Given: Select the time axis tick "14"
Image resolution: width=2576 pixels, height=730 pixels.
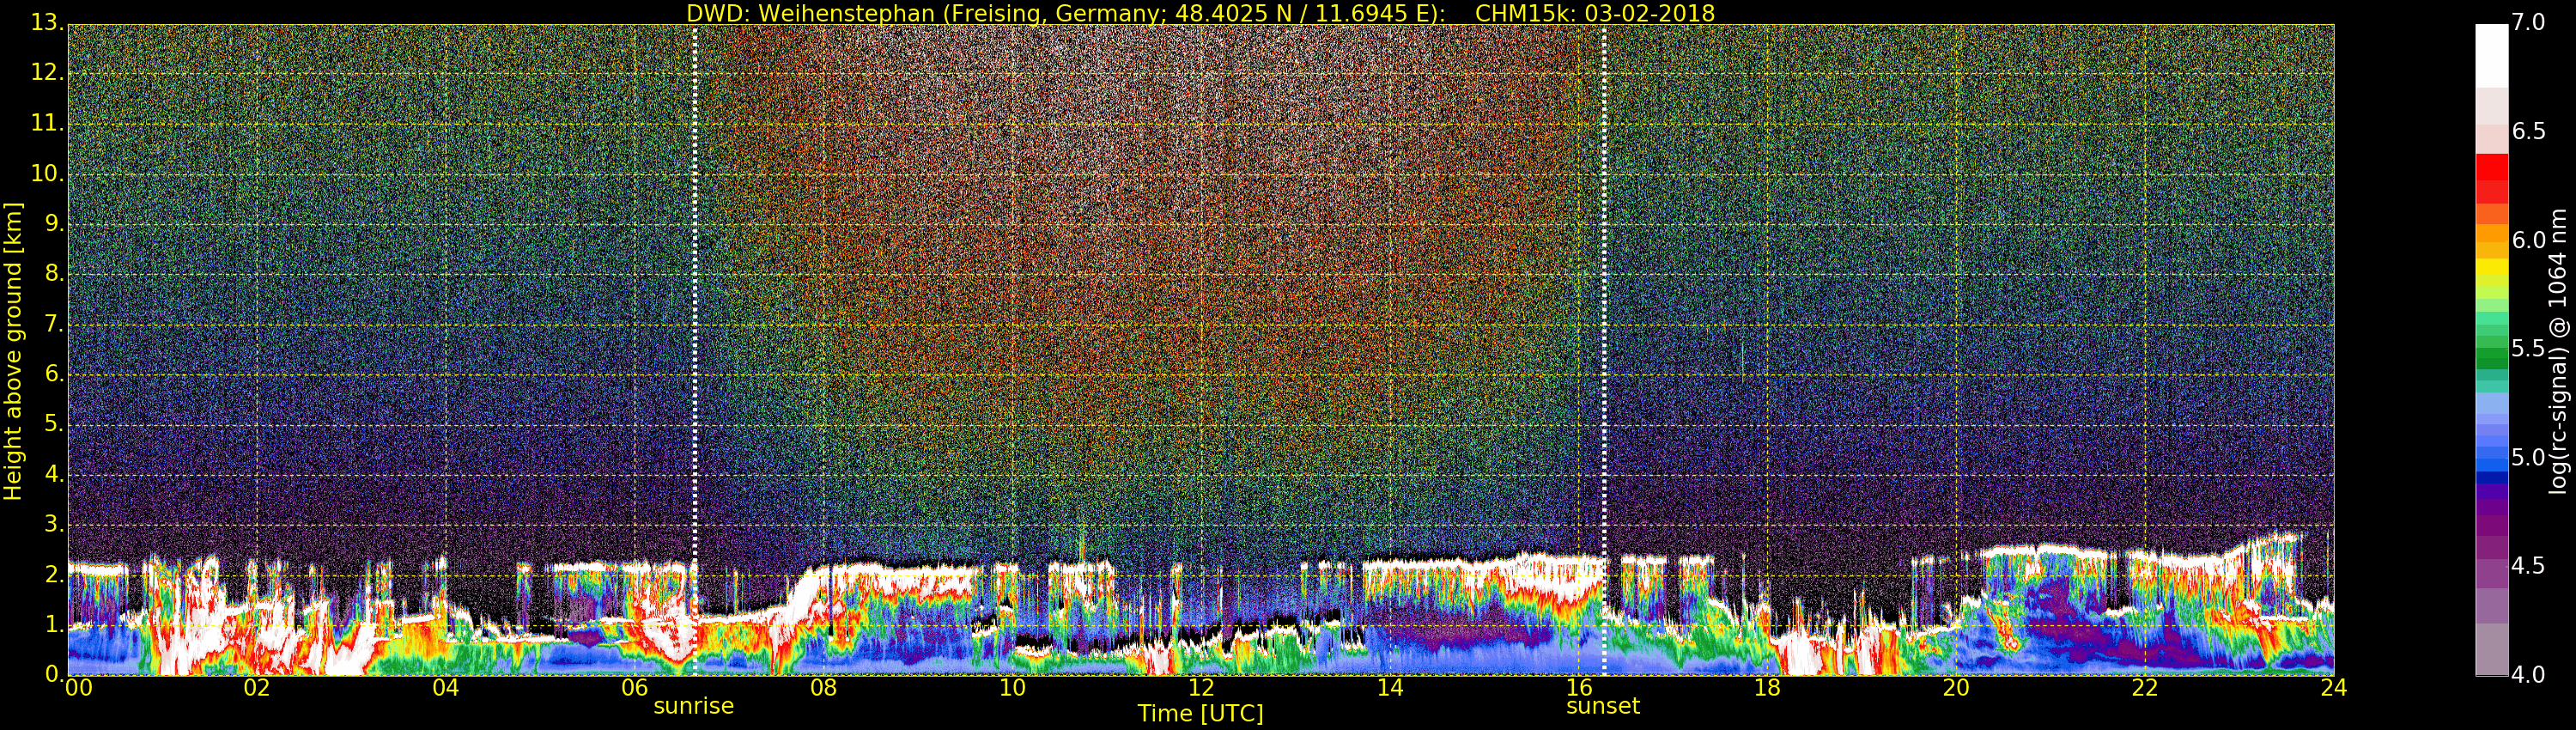Looking at the screenshot, I should [x=1390, y=688].
